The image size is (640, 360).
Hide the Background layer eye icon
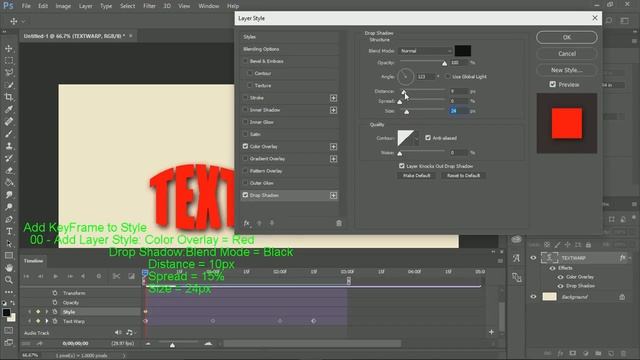[x=533, y=297]
